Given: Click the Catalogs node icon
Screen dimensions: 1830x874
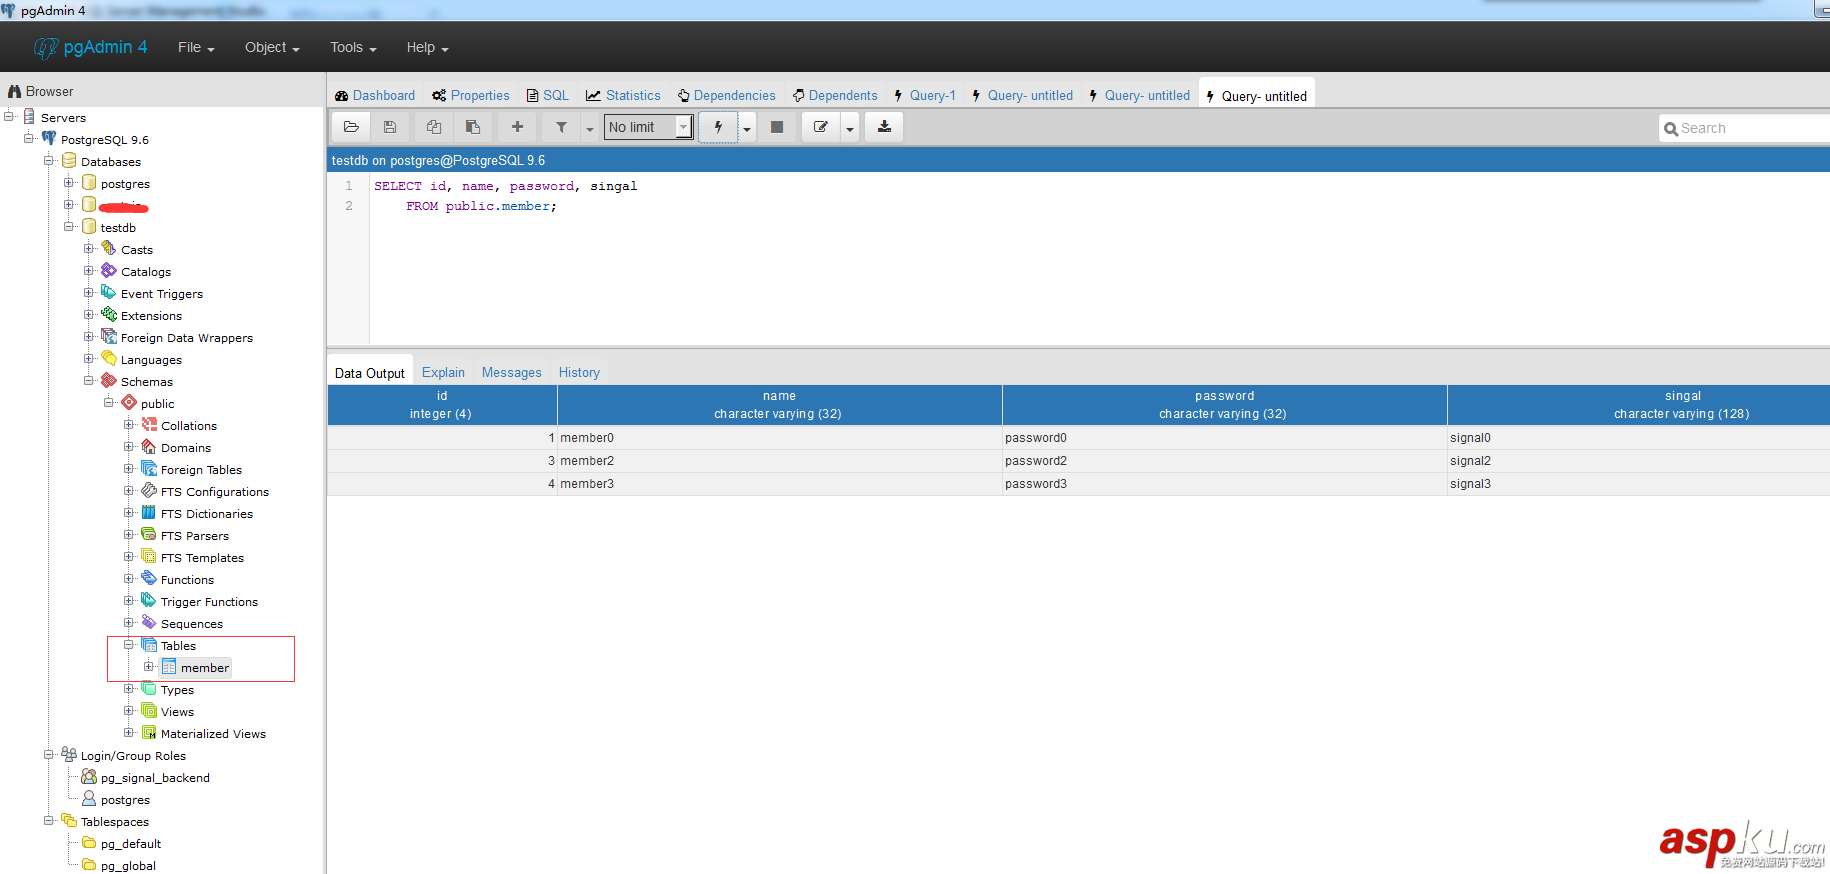Looking at the screenshot, I should tap(109, 271).
